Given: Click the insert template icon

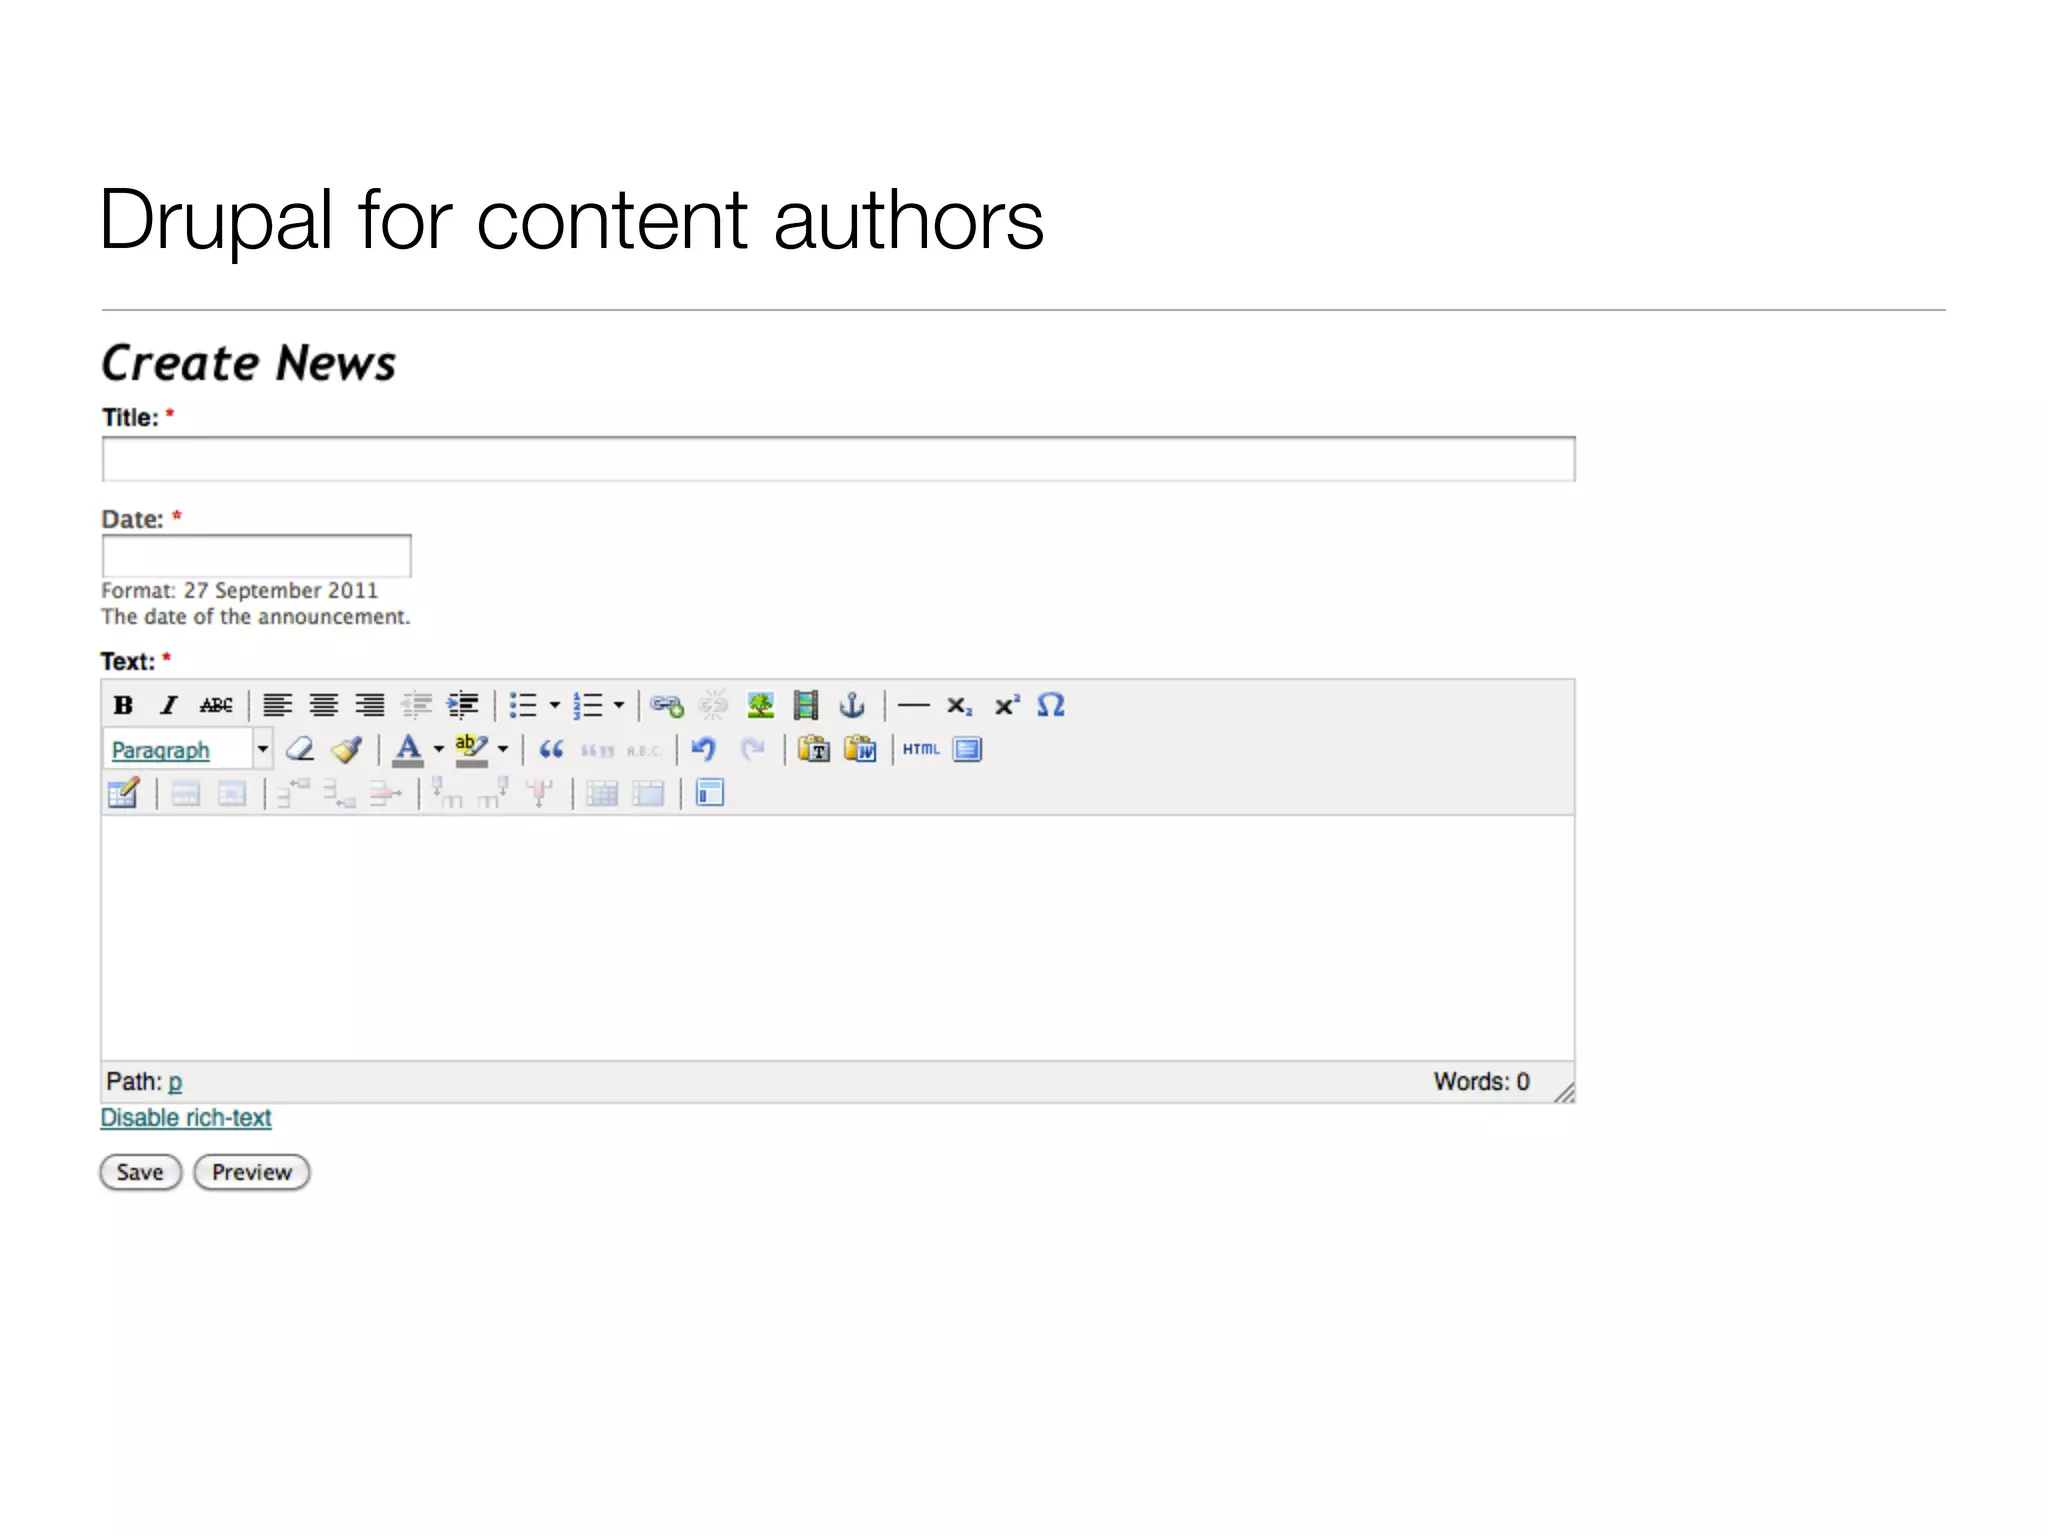Looking at the screenshot, I should pyautogui.click(x=709, y=794).
